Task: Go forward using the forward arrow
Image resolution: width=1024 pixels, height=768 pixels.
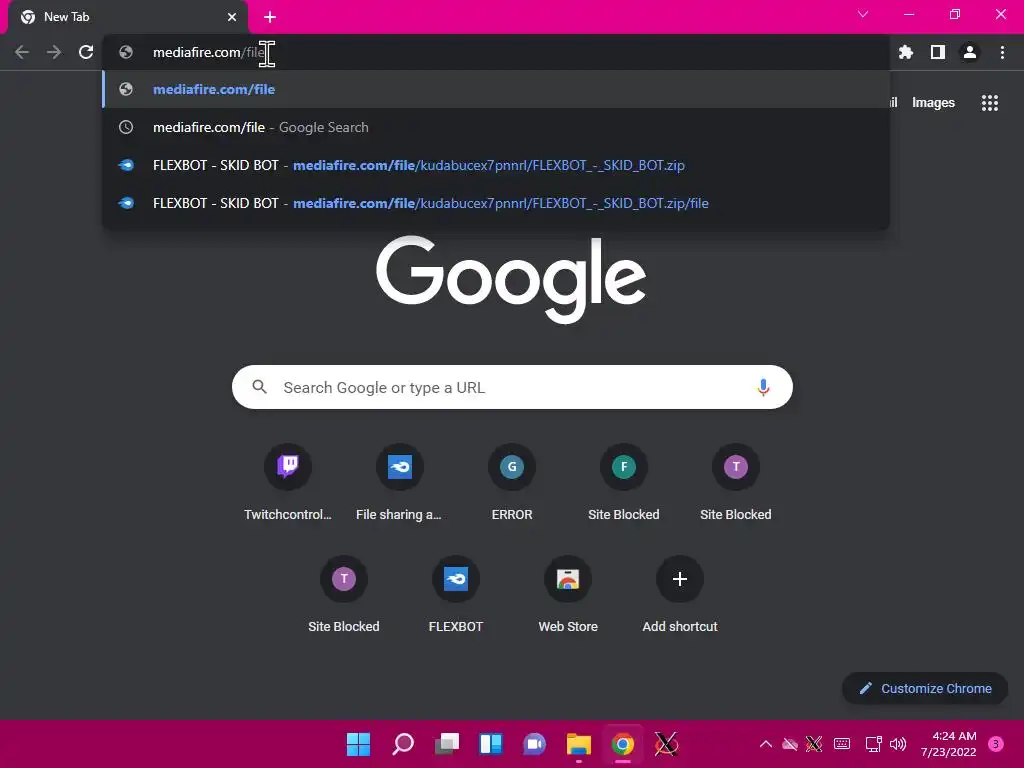Action: 54,52
